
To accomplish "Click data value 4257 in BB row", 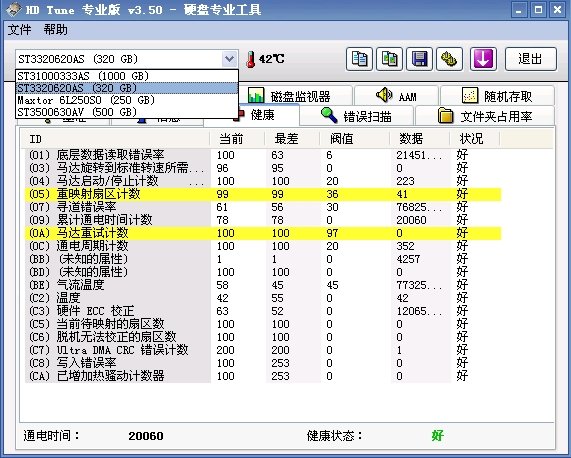I will pyautogui.click(x=408, y=259).
